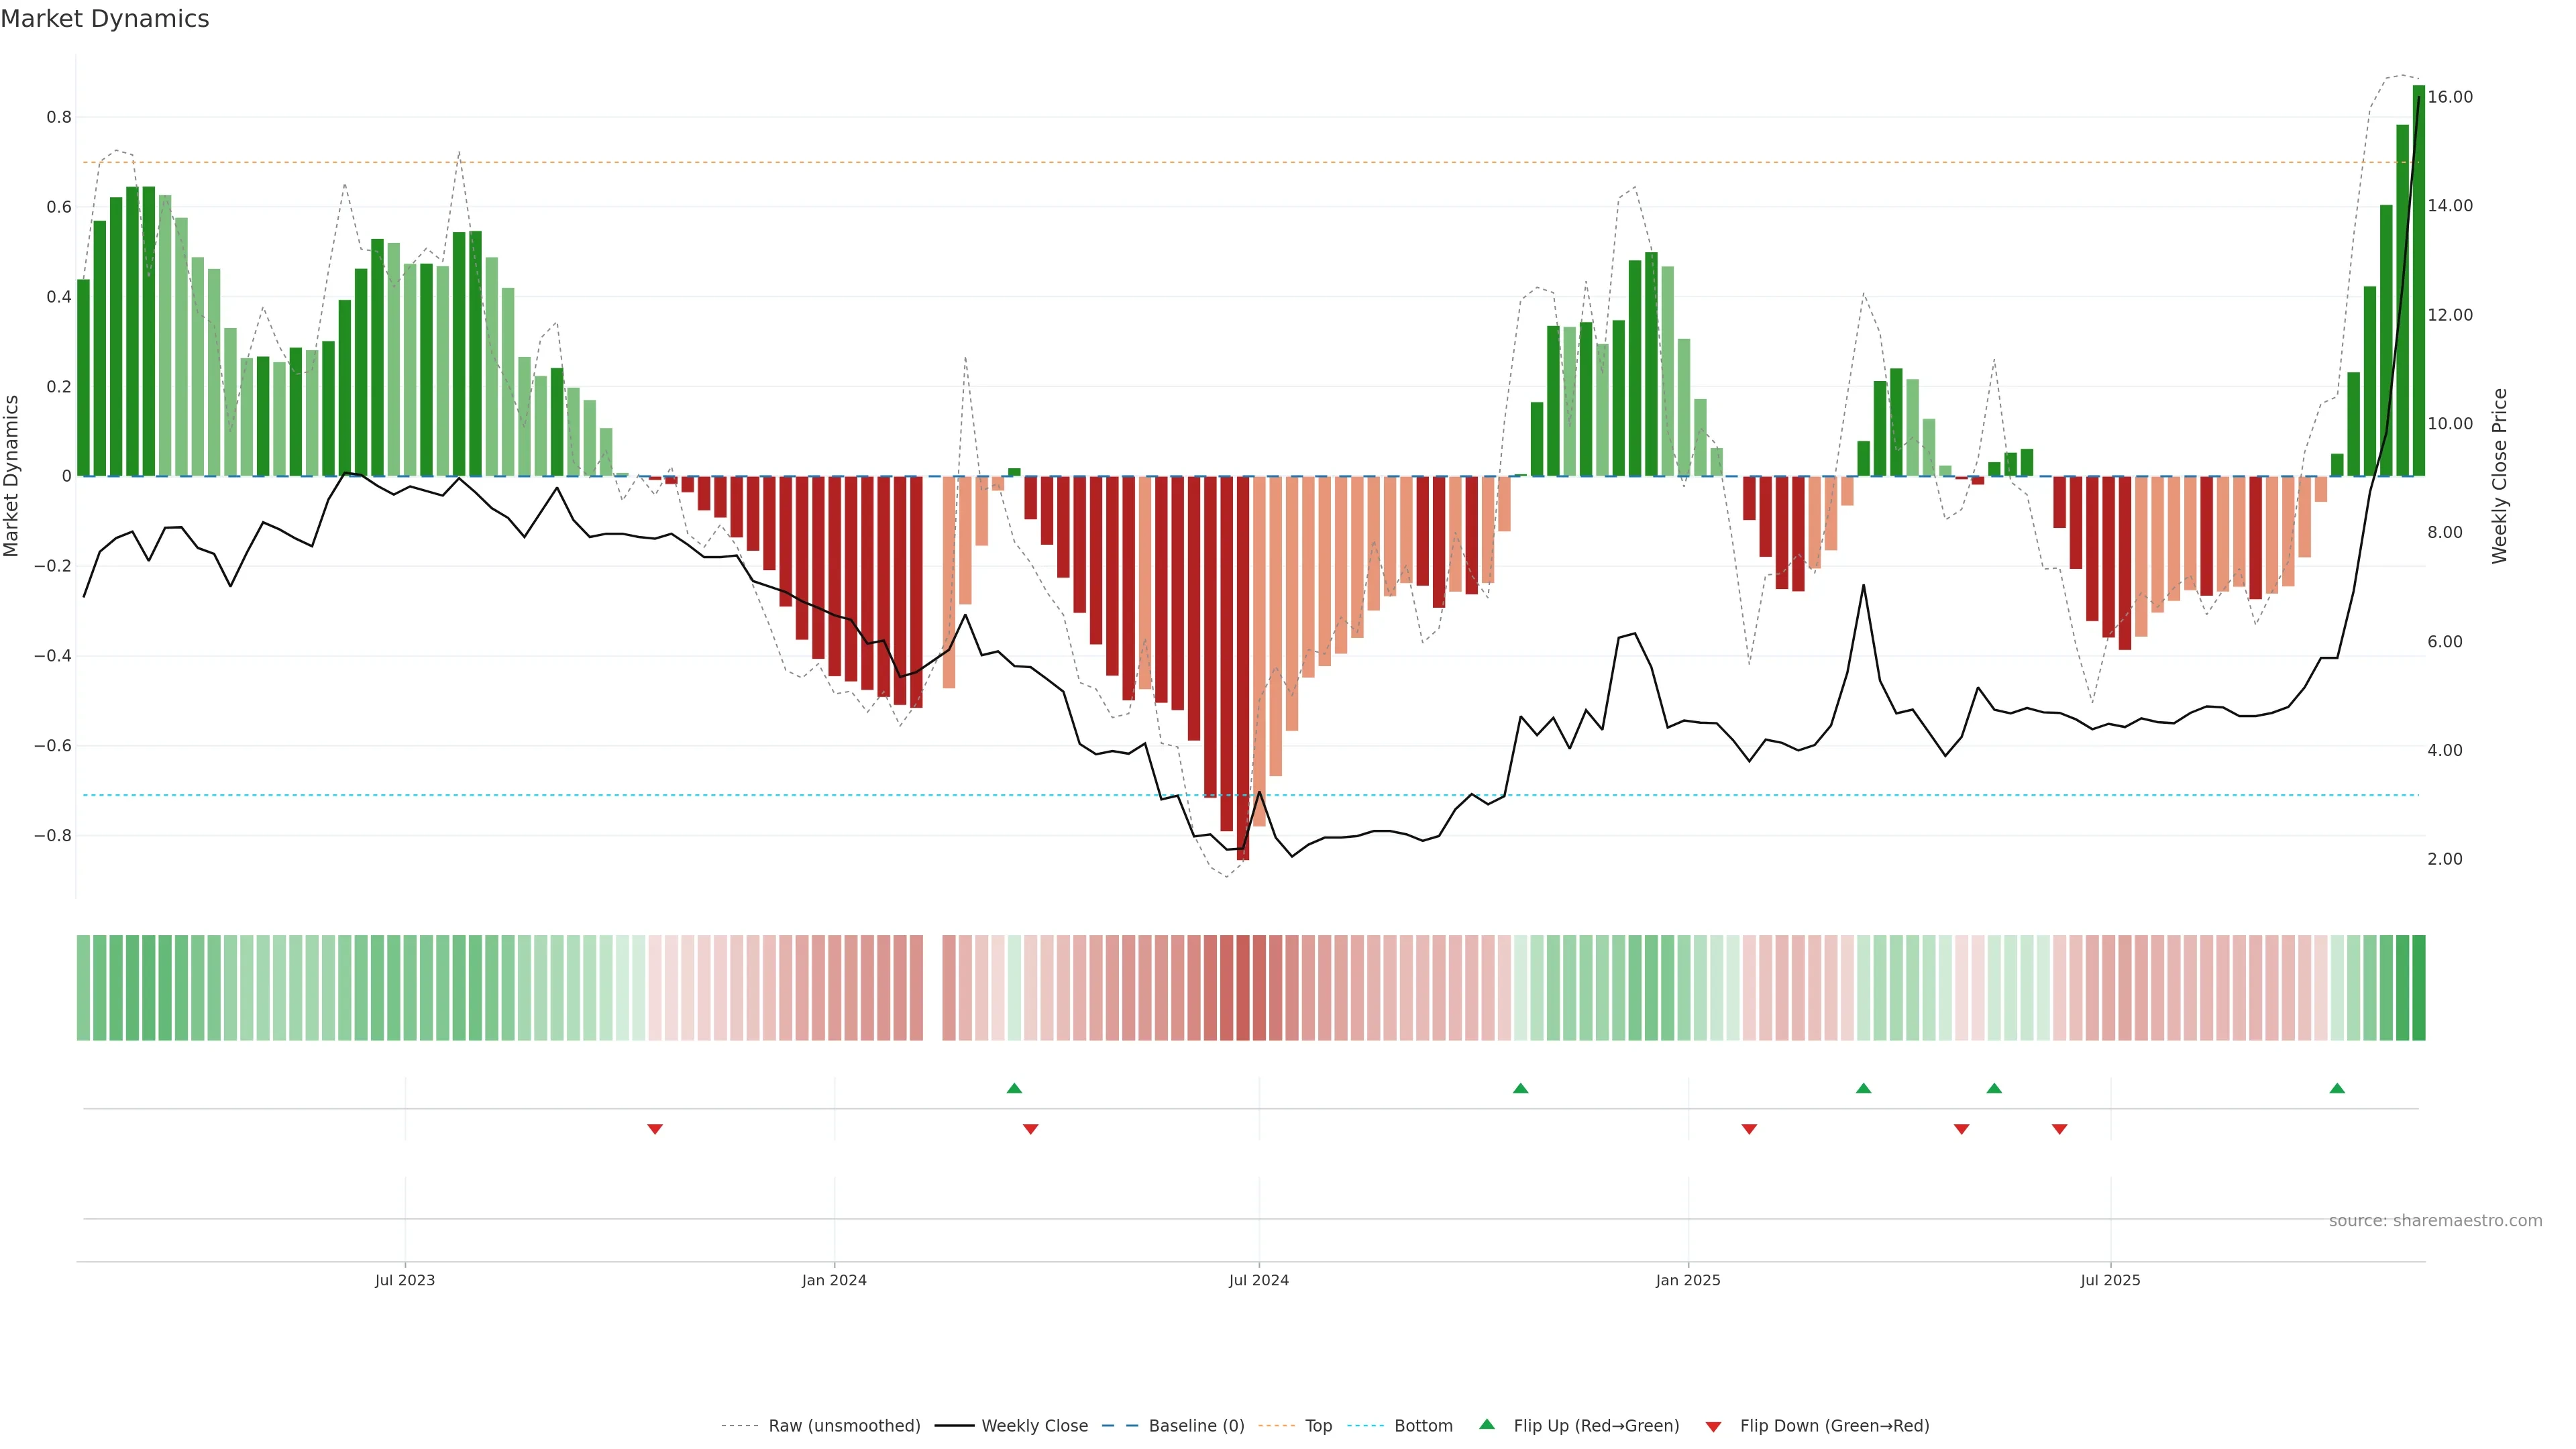This screenshot has height=1449, width=2576.
Task: Click the Market Dynamics chart title
Action: (105, 19)
